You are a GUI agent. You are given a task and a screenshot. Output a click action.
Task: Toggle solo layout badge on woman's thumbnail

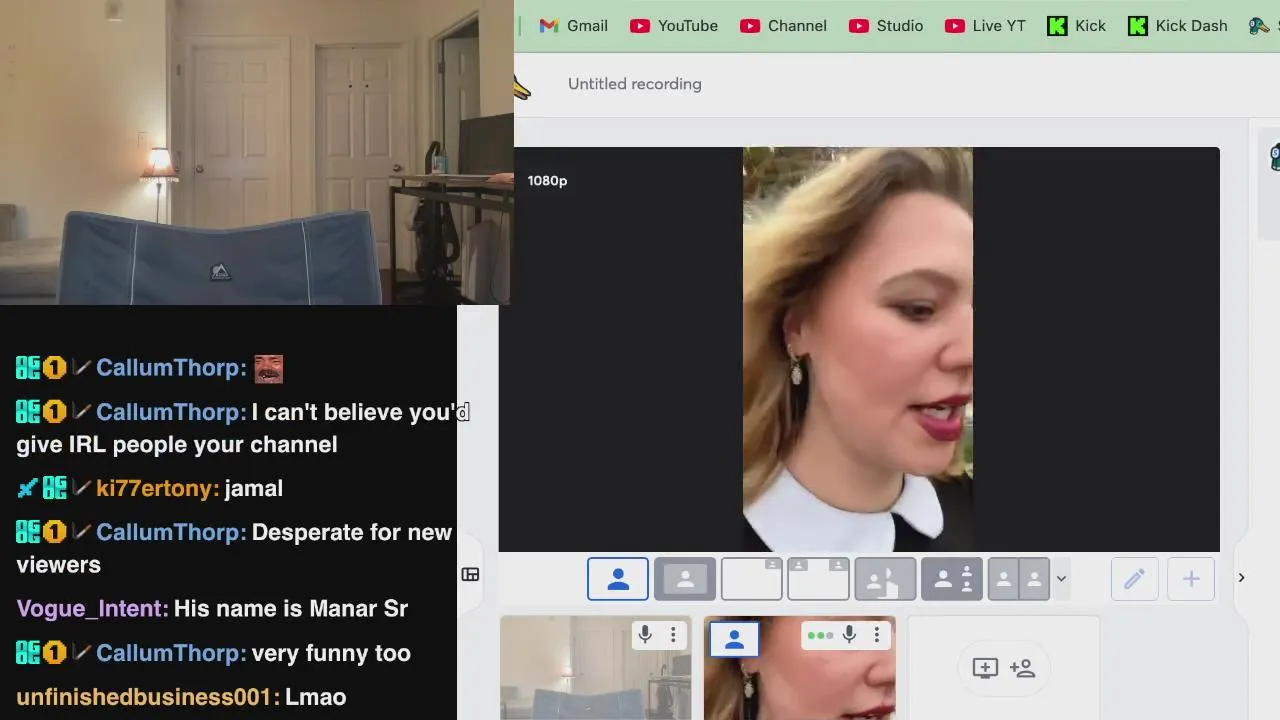point(734,639)
